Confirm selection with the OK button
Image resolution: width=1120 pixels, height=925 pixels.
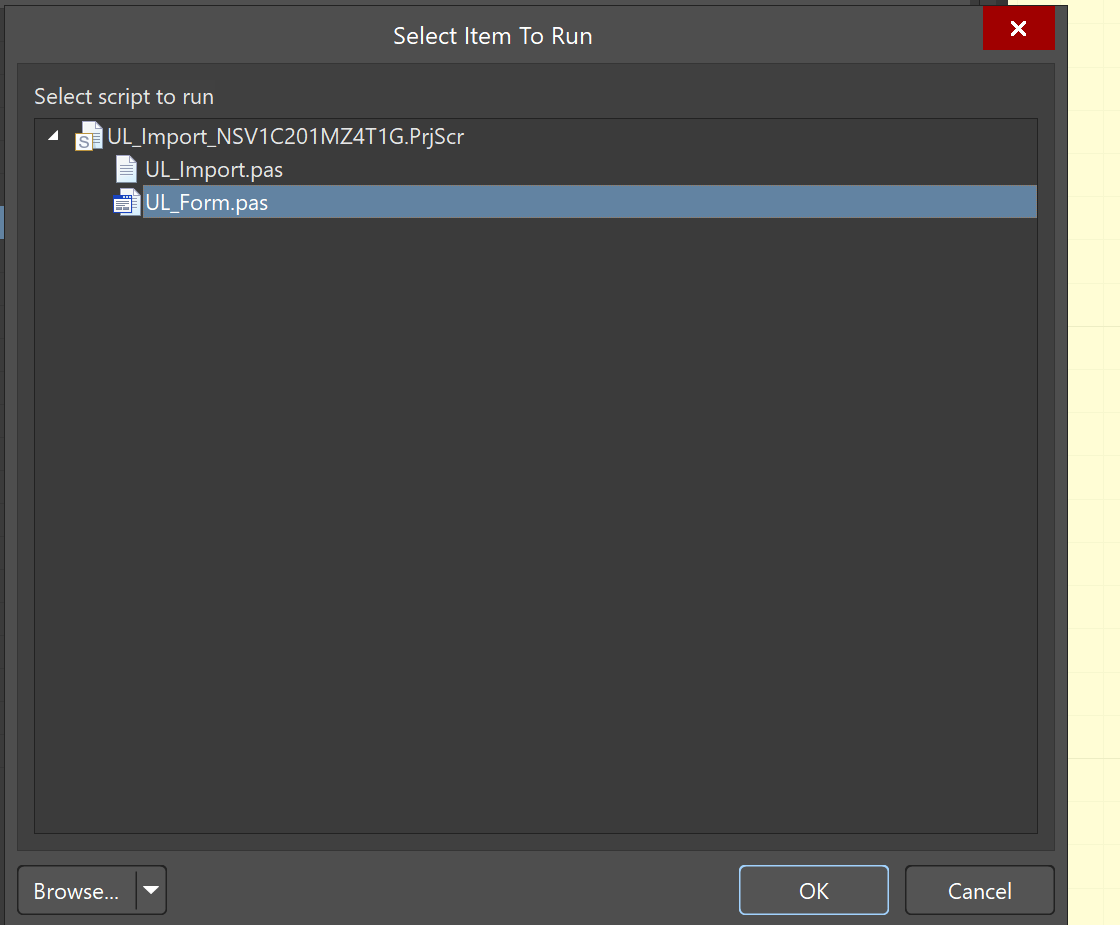814,891
